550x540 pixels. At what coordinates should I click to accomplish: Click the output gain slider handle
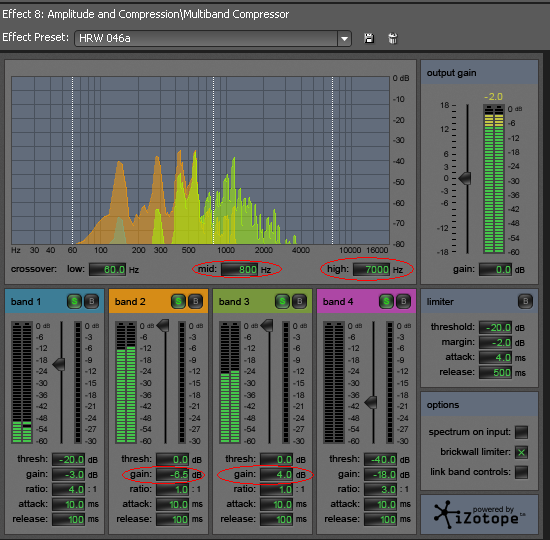(x=465, y=178)
